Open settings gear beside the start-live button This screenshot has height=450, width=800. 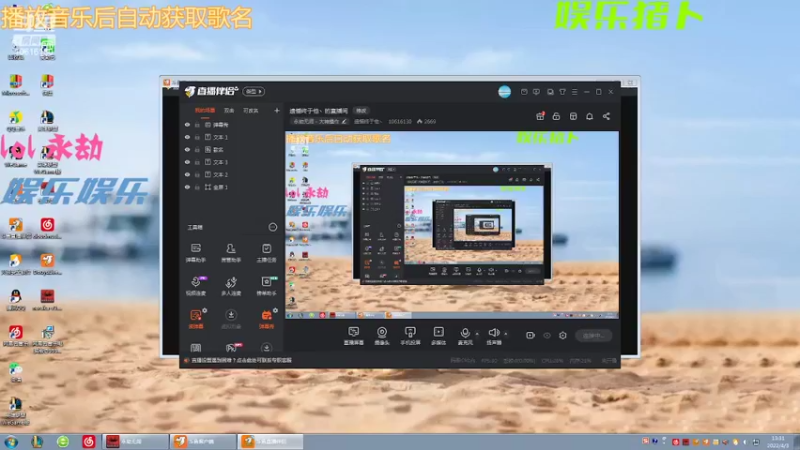point(563,335)
